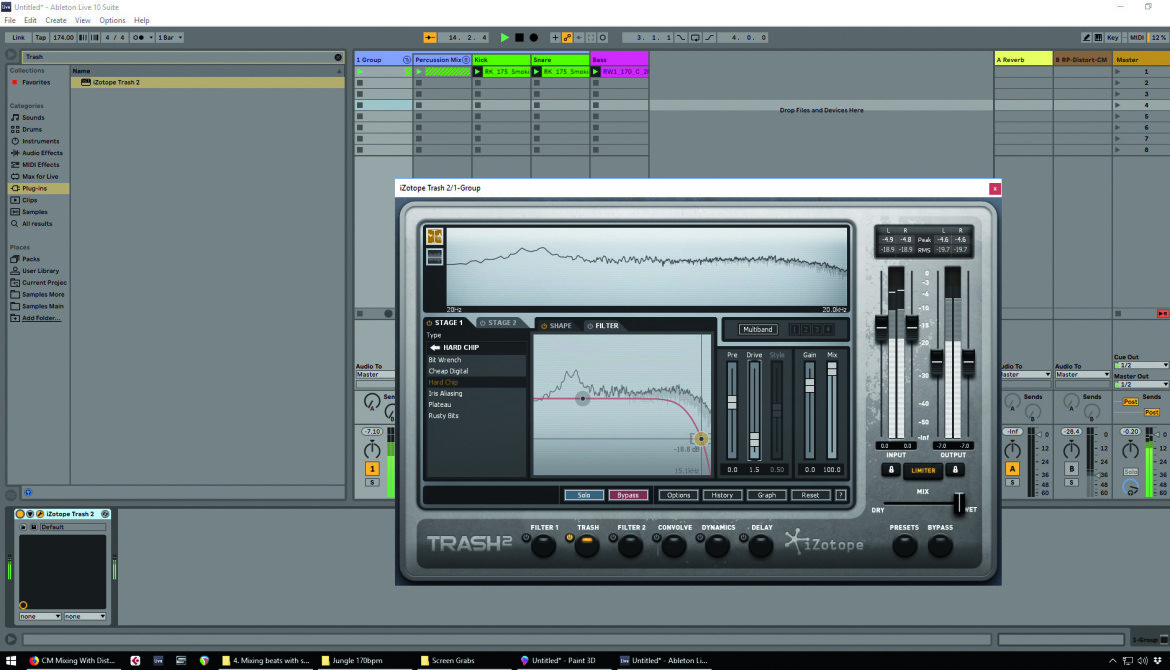Open the right 'none' dropdown on Trash 2 device
This screenshot has height=670, width=1170.
click(85, 617)
